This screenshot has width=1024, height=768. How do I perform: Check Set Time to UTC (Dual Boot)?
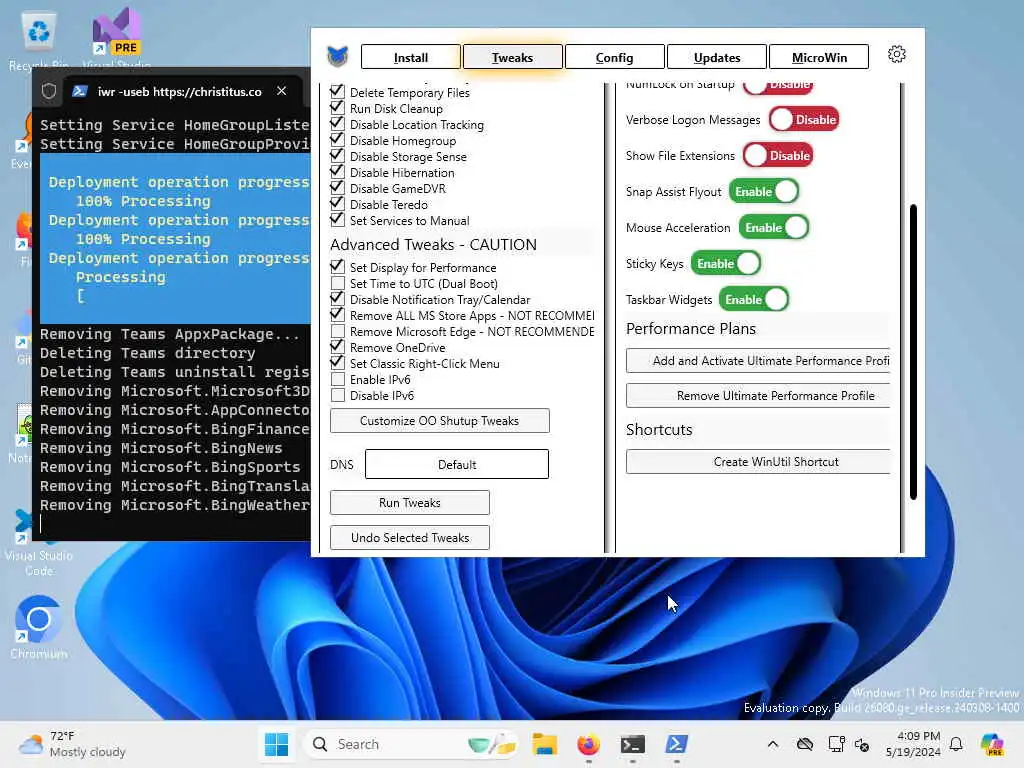click(x=338, y=283)
